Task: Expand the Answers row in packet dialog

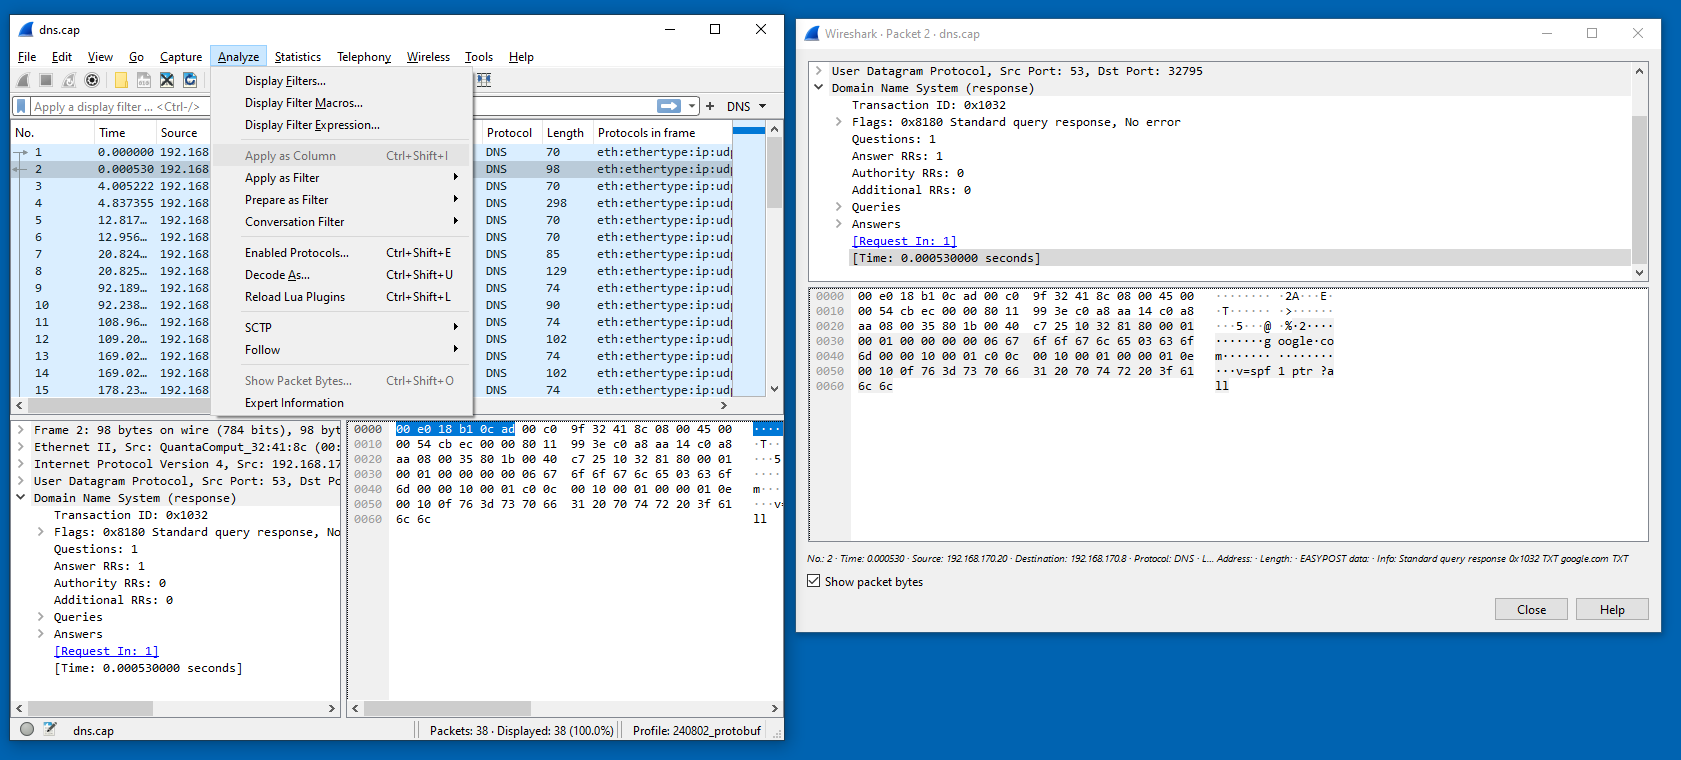Action: (839, 224)
